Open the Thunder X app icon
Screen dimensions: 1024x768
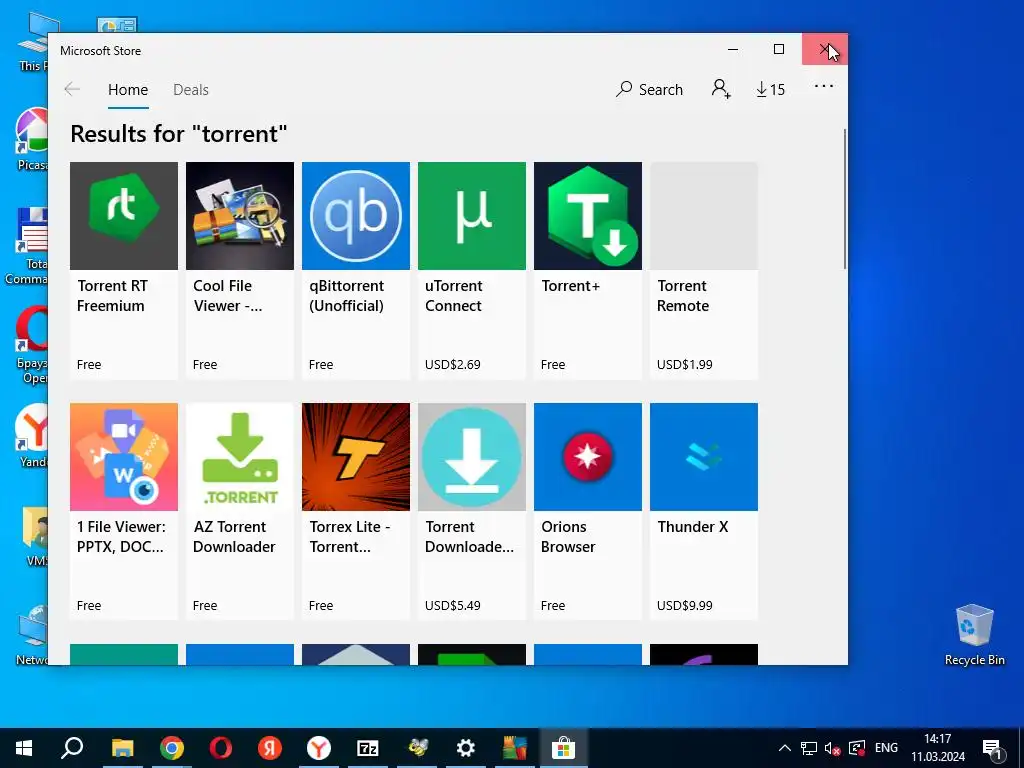pyautogui.click(x=704, y=456)
